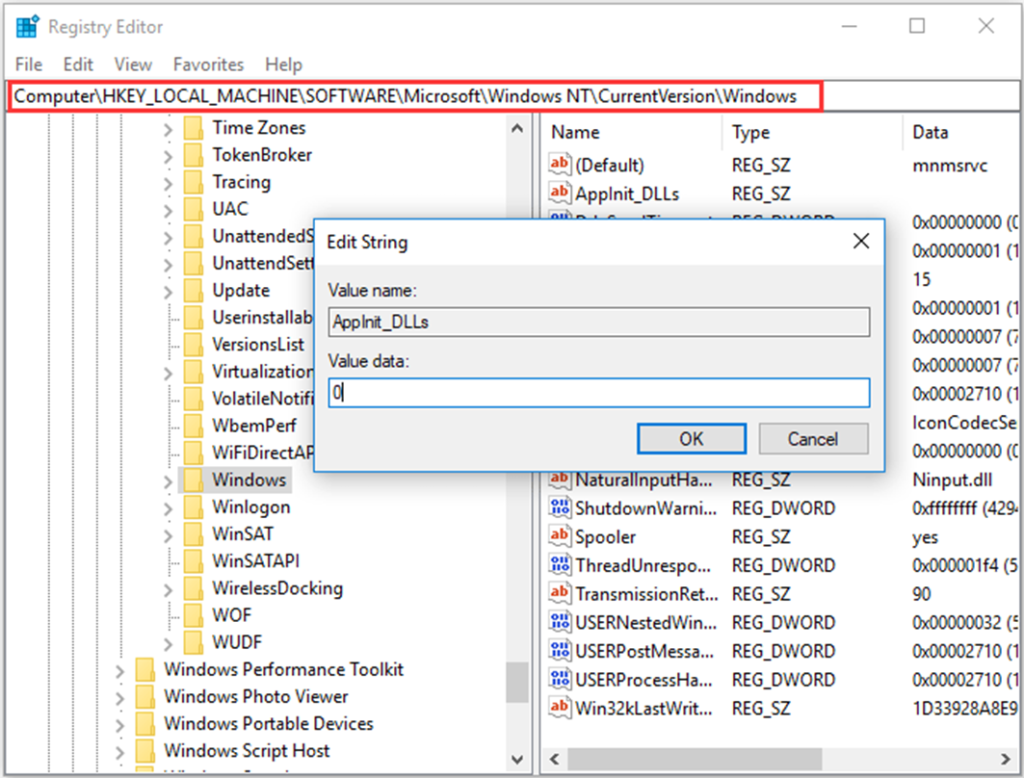Image resolution: width=1024 pixels, height=778 pixels.
Task: Click the WinSATAPI folder icon
Action: click(x=193, y=561)
